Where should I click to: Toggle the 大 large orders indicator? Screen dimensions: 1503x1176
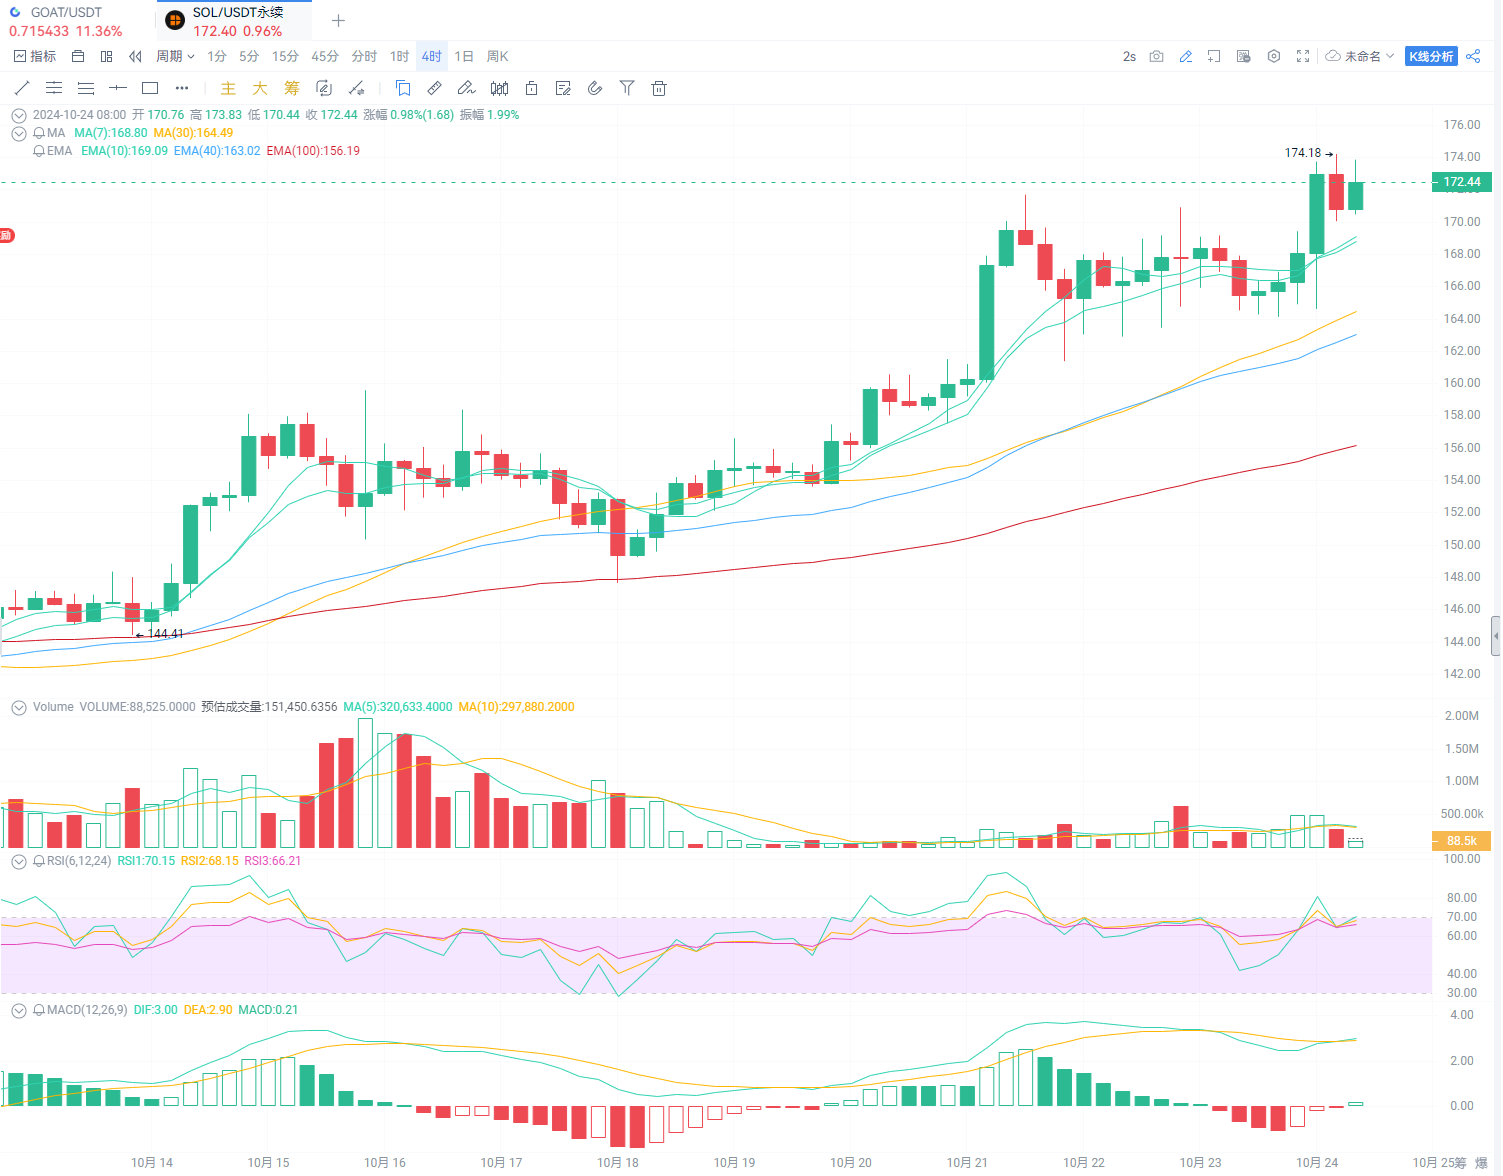click(260, 88)
